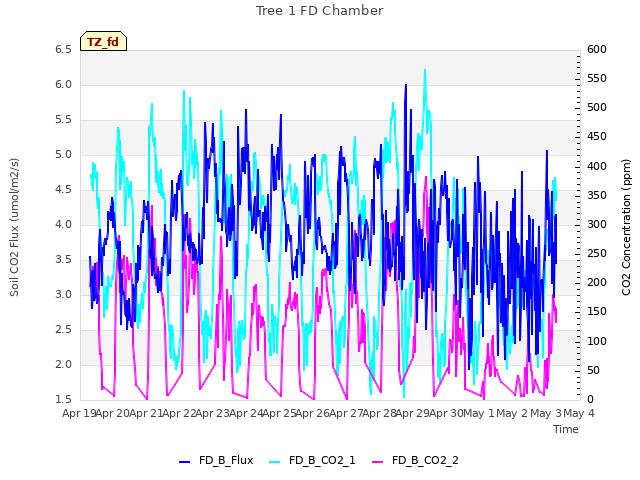
Task: Click the '50' right axis tick label
Action: tap(593, 370)
